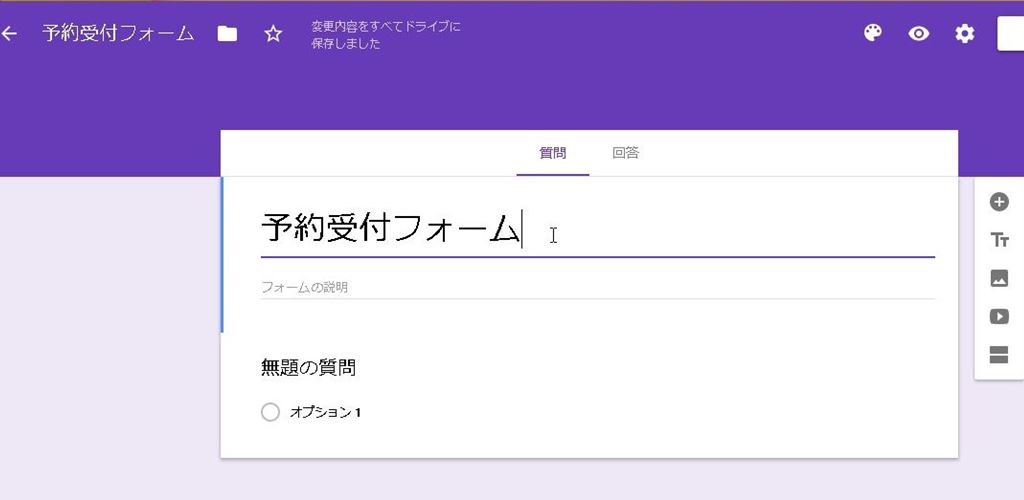Viewport: 1024px width, 500px height.
Task: Switch to the 質問 tab
Action: click(x=552, y=153)
